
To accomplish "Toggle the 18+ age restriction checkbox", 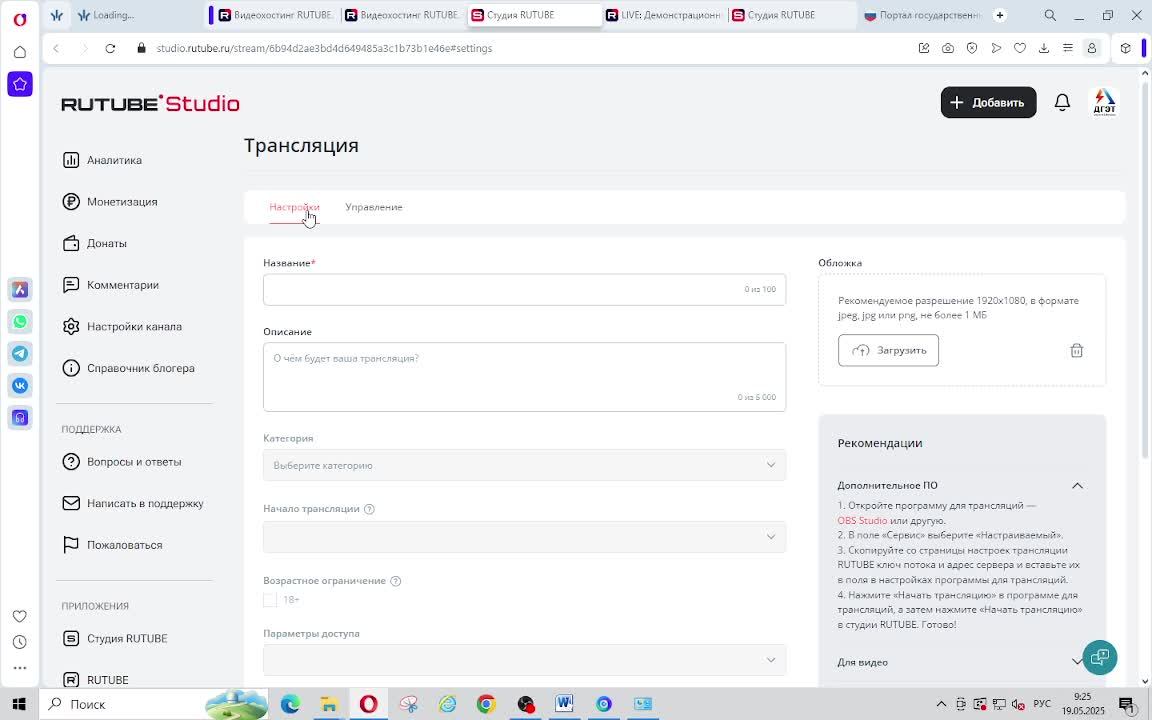I will coord(270,600).
